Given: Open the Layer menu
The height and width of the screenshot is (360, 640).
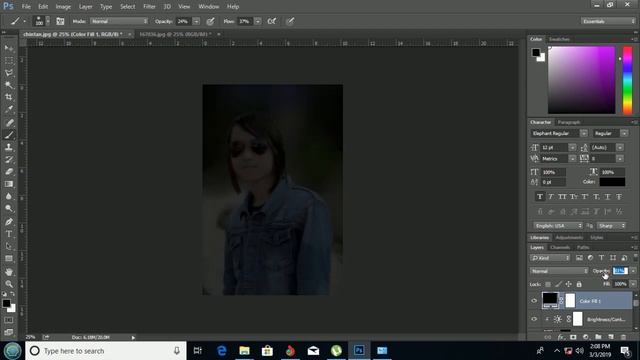Looking at the screenshot, I should (85, 7).
